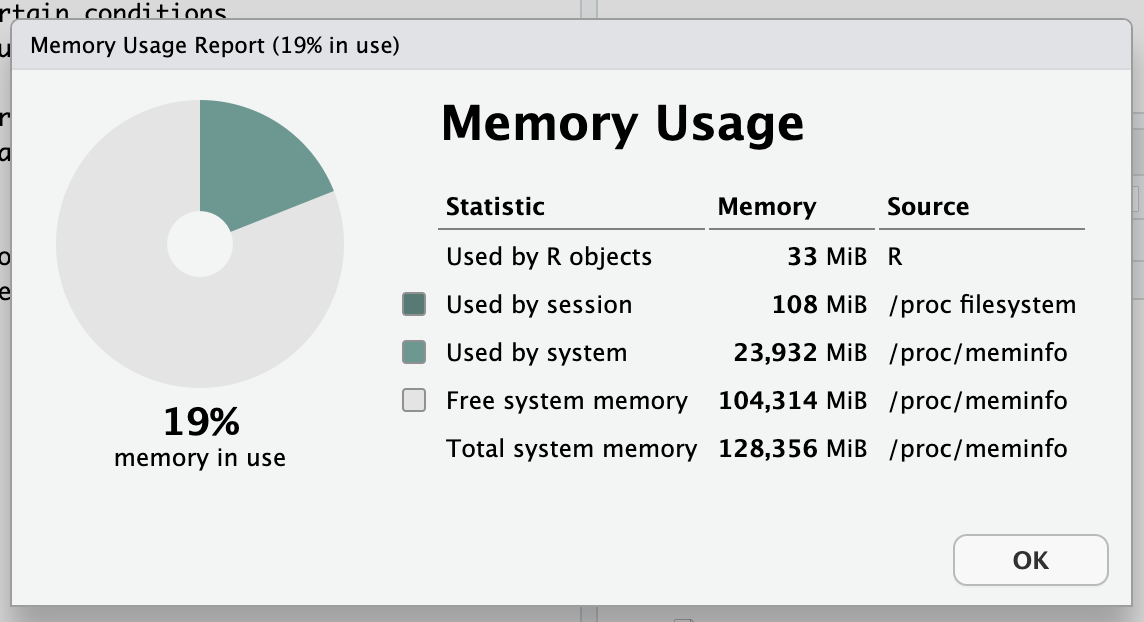
Task: Select the Statistic column header
Action: pyautogui.click(x=495, y=207)
